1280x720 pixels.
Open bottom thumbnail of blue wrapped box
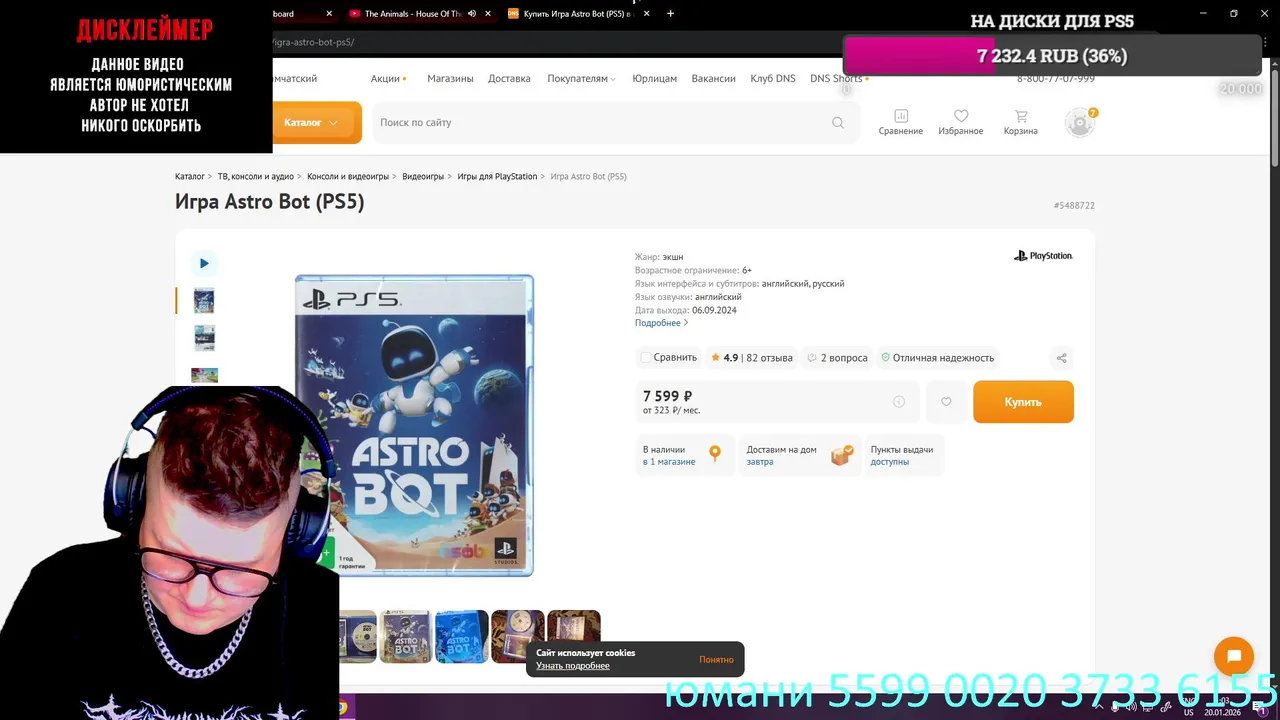click(462, 636)
